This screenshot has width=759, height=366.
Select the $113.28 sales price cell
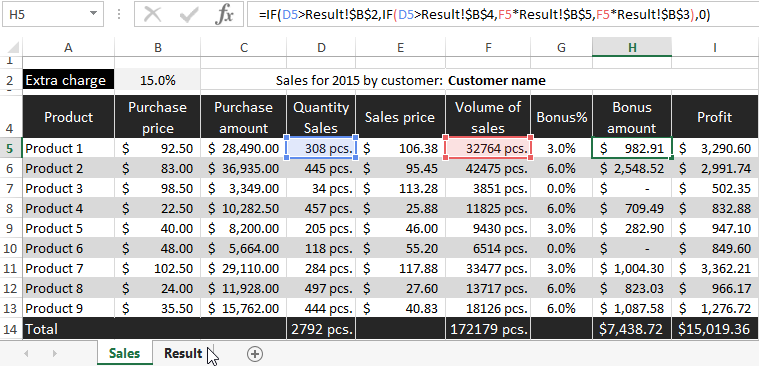click(x=400, y=188)
